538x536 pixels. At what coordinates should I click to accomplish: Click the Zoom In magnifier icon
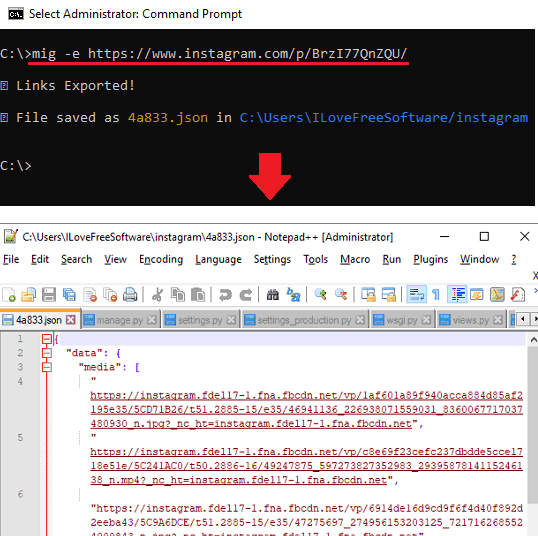(320, 295)
